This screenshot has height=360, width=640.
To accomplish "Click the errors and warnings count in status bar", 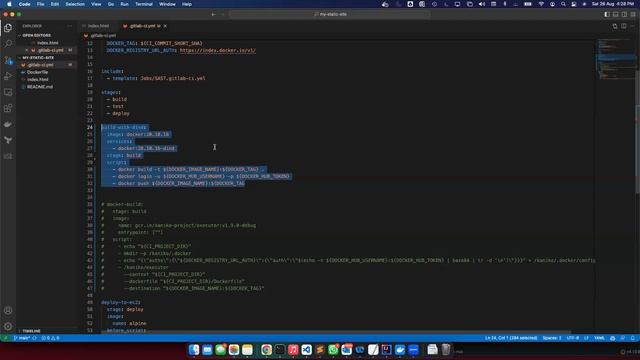I will [x=51, y=338].
